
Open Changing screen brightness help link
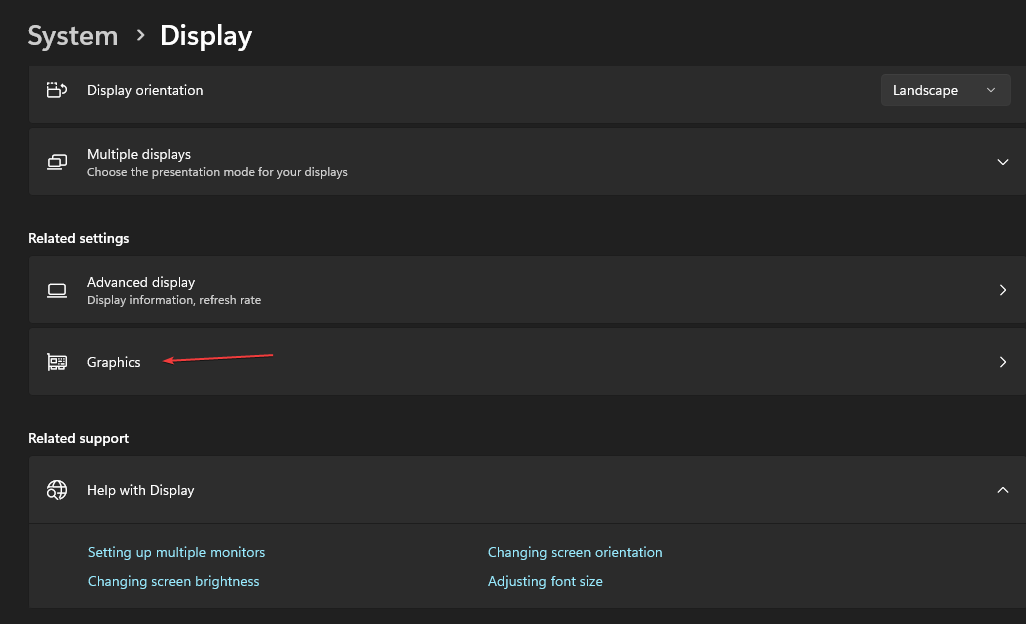pos(173,580)
